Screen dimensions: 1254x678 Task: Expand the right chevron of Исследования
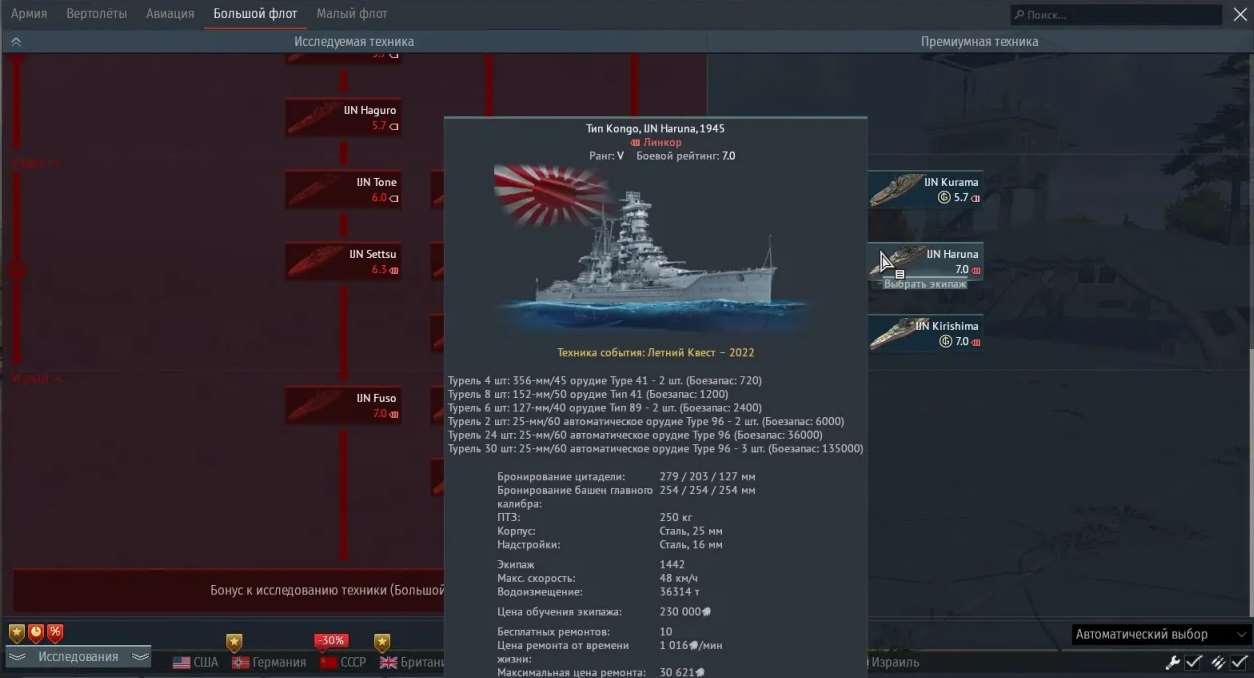tap(140, 657)
